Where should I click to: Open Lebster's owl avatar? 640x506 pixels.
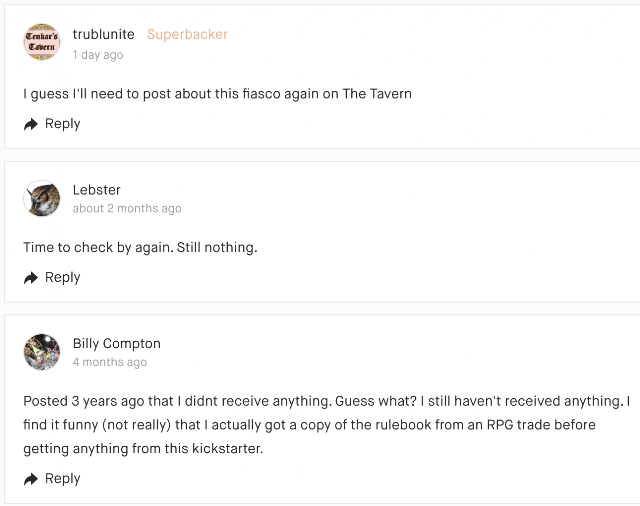[x=42, y=198]
